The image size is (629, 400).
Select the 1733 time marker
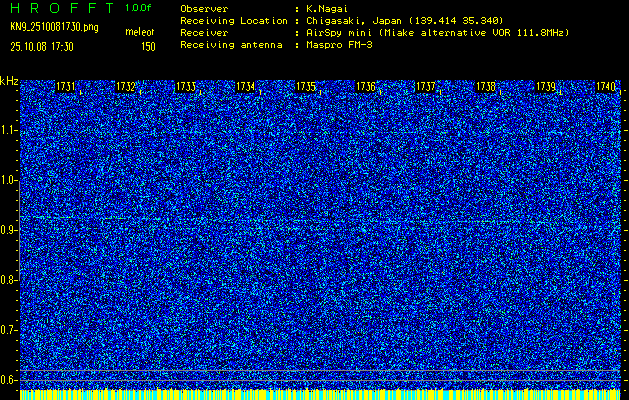point(186,87)
